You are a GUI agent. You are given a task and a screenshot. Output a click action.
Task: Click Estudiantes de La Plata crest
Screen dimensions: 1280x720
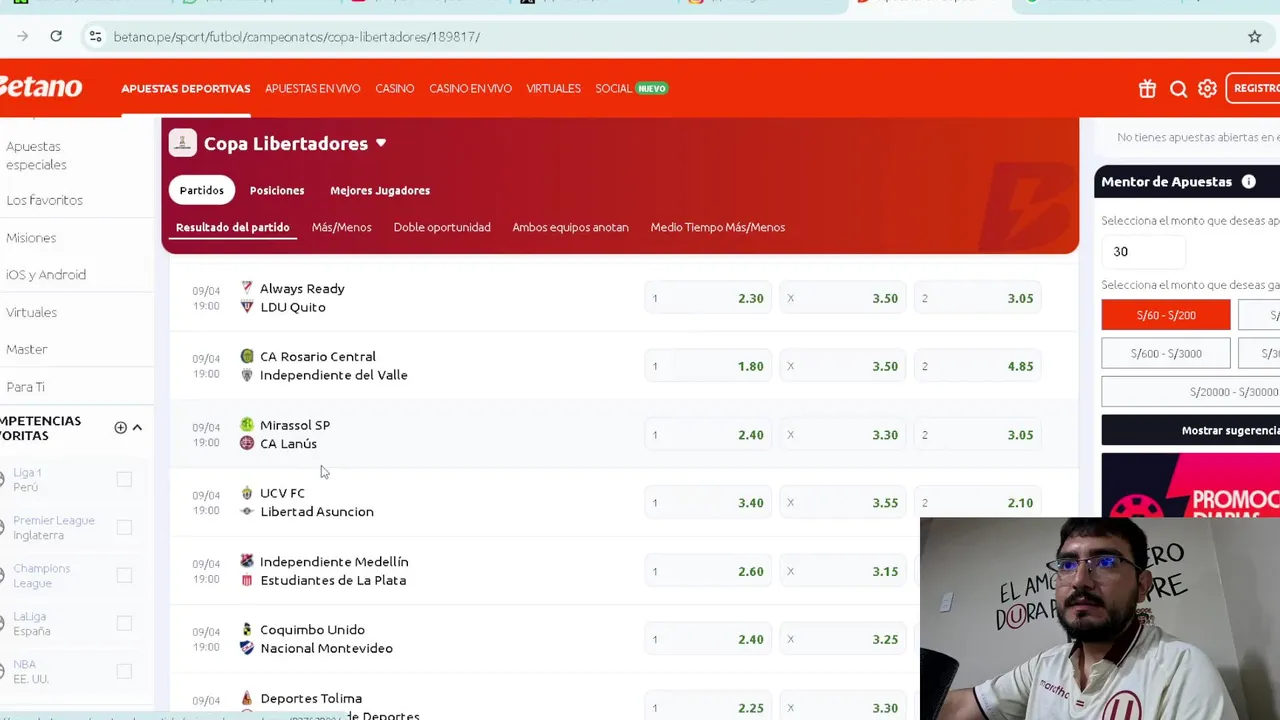[247, 580]
